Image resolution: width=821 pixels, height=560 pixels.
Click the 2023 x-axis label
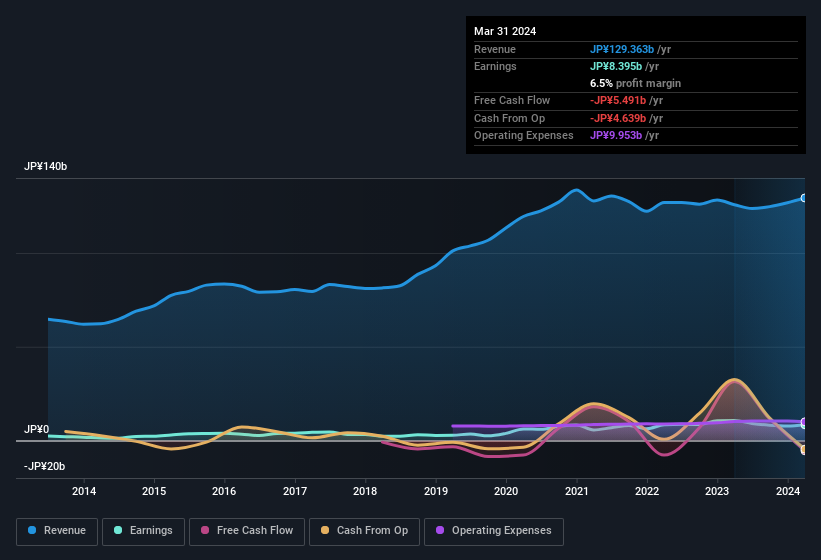point(717,491)
